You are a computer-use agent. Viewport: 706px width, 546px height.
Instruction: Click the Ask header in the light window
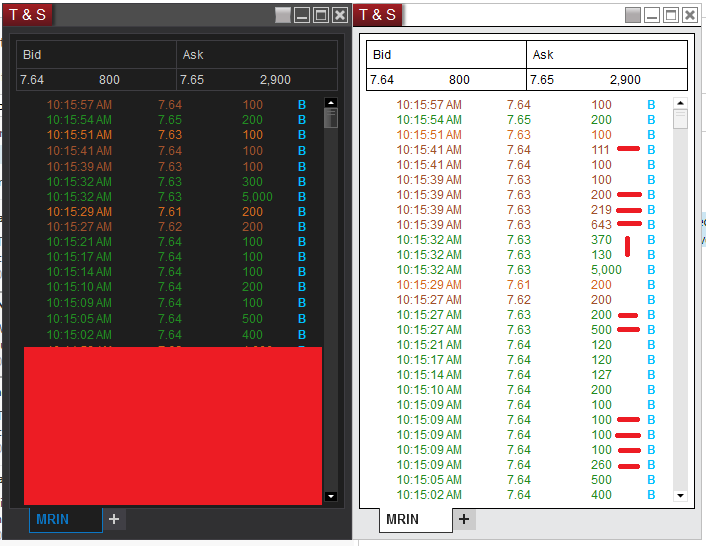point(606,54)
